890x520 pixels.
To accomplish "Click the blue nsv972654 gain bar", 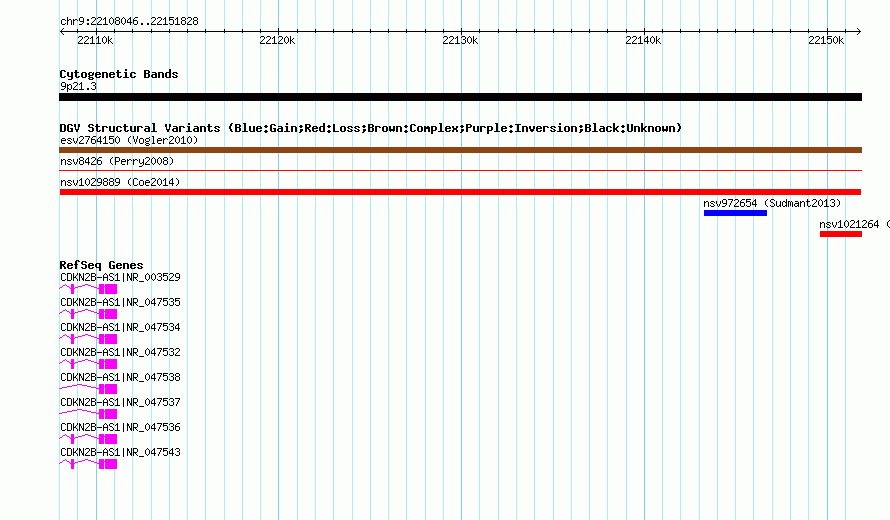I will tap(735, 213).
